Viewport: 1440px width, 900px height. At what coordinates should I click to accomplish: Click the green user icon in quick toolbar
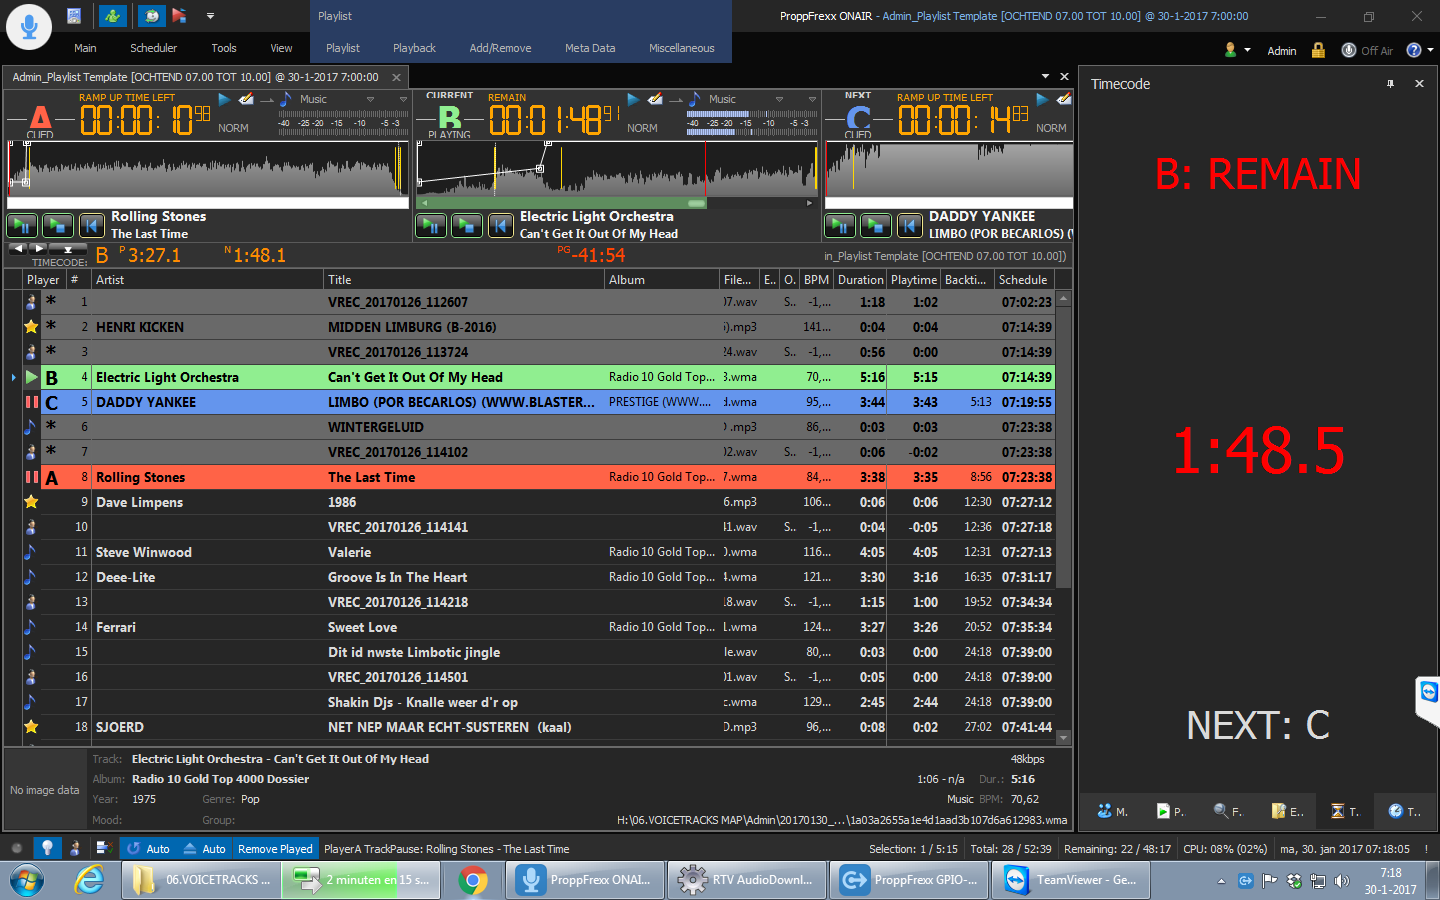click(x=112, y=16)
